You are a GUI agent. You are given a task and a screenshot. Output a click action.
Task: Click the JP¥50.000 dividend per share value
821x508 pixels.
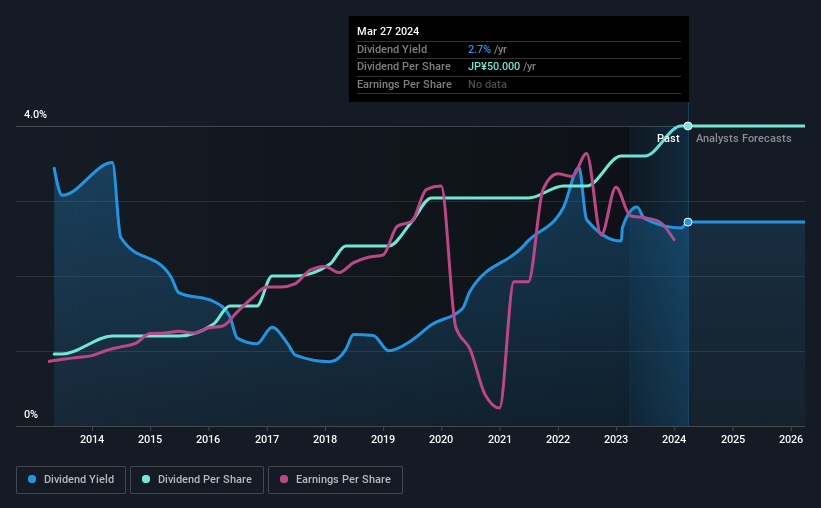[x=494, y=67]
